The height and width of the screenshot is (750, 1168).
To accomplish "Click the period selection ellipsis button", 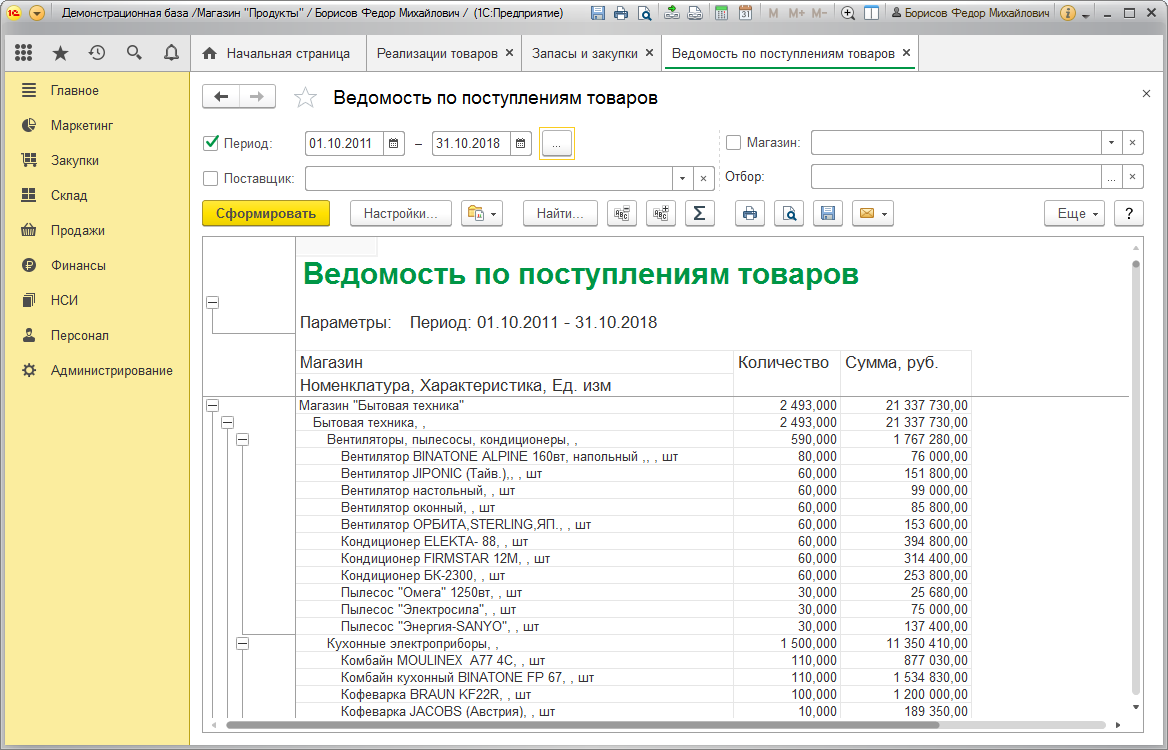I will point(556,143).
